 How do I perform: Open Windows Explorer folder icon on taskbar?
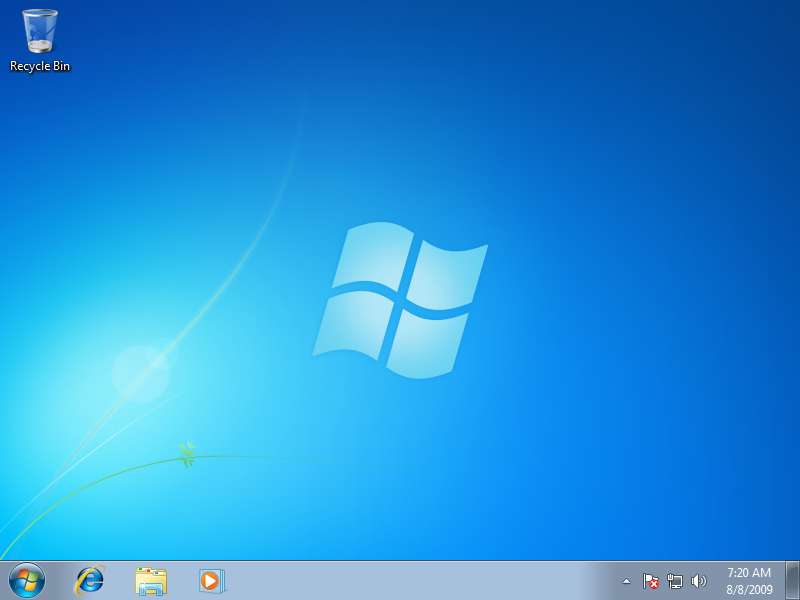[x=151, y=580]
